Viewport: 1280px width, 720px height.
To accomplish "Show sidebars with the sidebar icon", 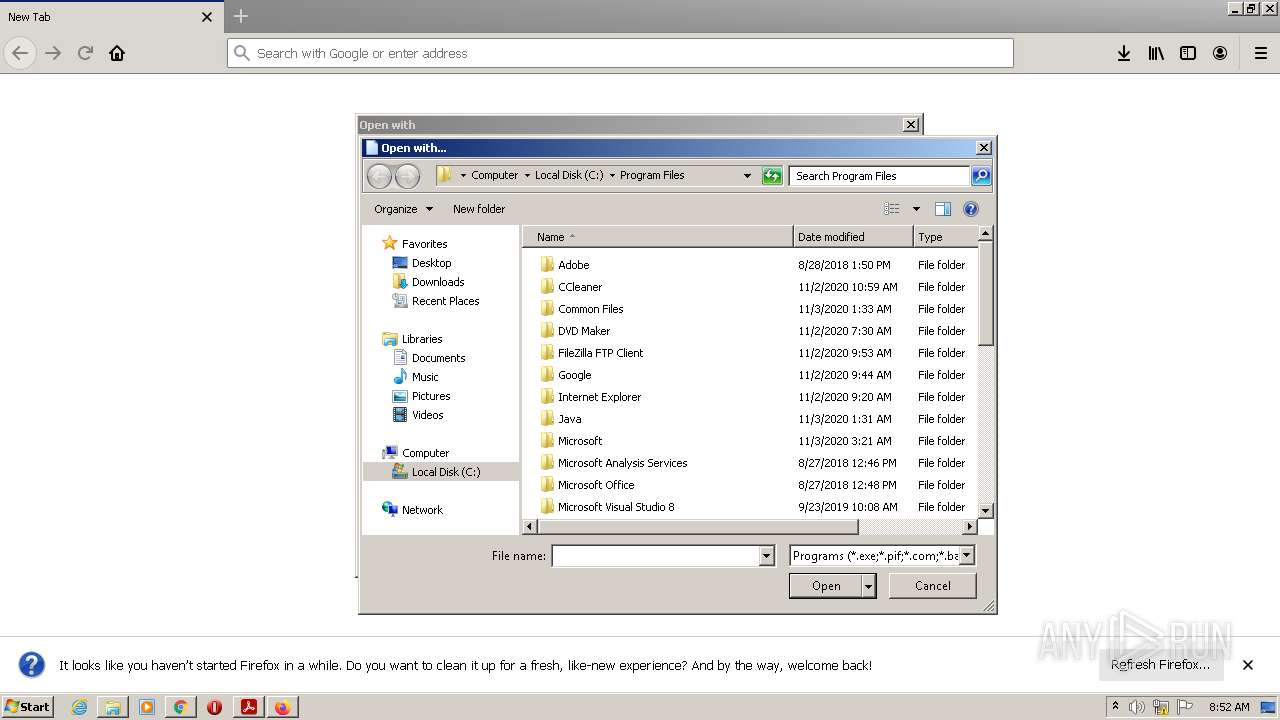I will pyautogui.click(x=1188, y=53).
